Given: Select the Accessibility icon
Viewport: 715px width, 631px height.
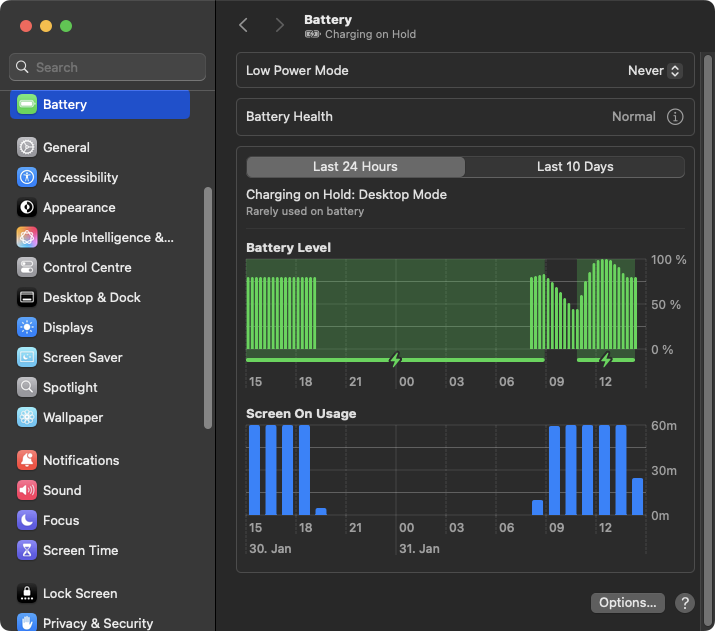Looking at the screenshot, I should tap(27, 177).
